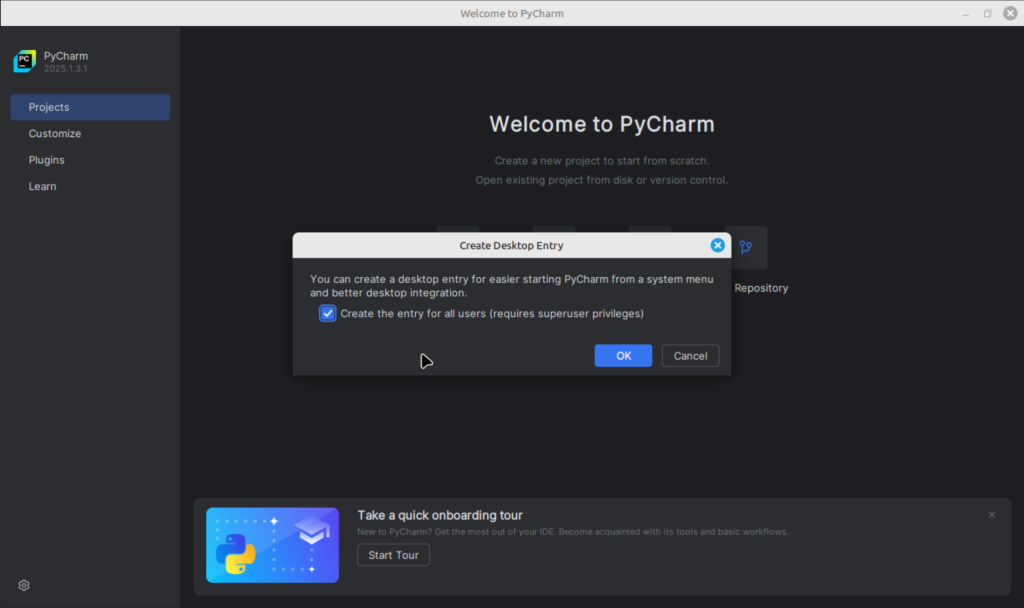Open the settings gear in bottom-left corner
Viewport: 1024px width, 608px height.
coord(23,585)
